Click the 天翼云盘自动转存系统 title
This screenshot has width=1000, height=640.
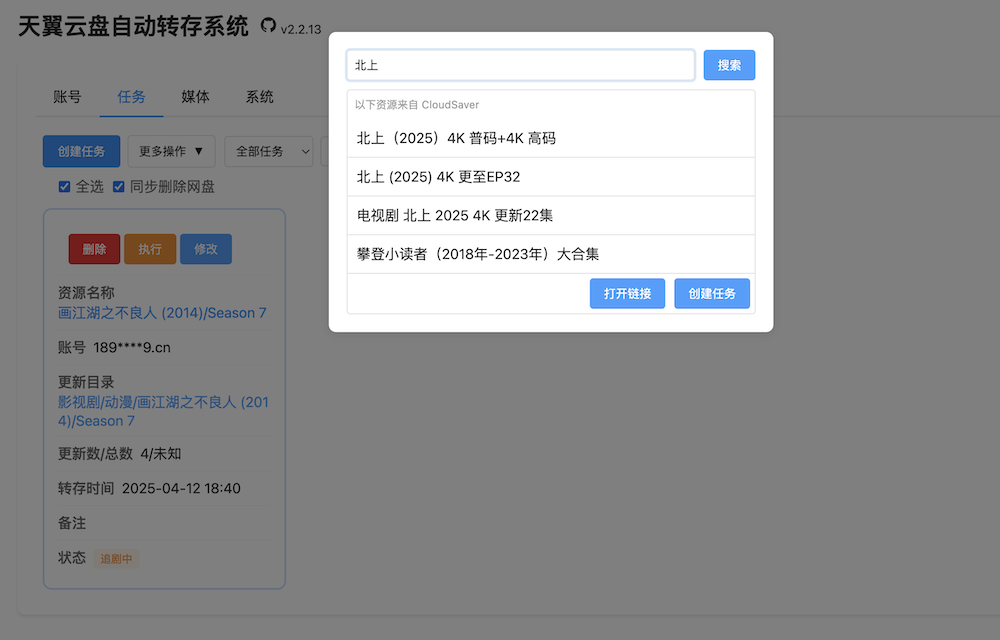point(133,26)
